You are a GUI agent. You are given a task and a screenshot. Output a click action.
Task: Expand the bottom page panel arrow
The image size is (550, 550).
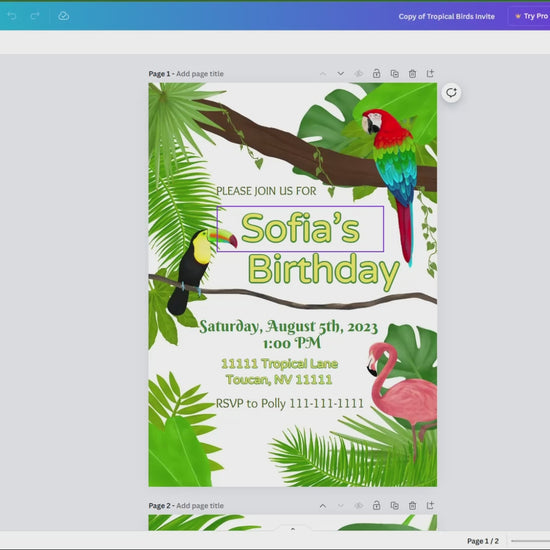point(293,529)
